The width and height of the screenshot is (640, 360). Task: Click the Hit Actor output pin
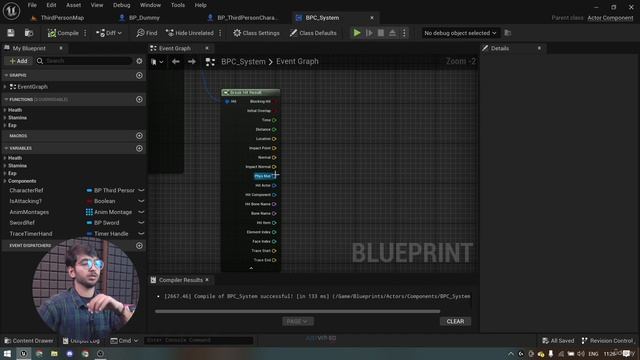(274, 185)
